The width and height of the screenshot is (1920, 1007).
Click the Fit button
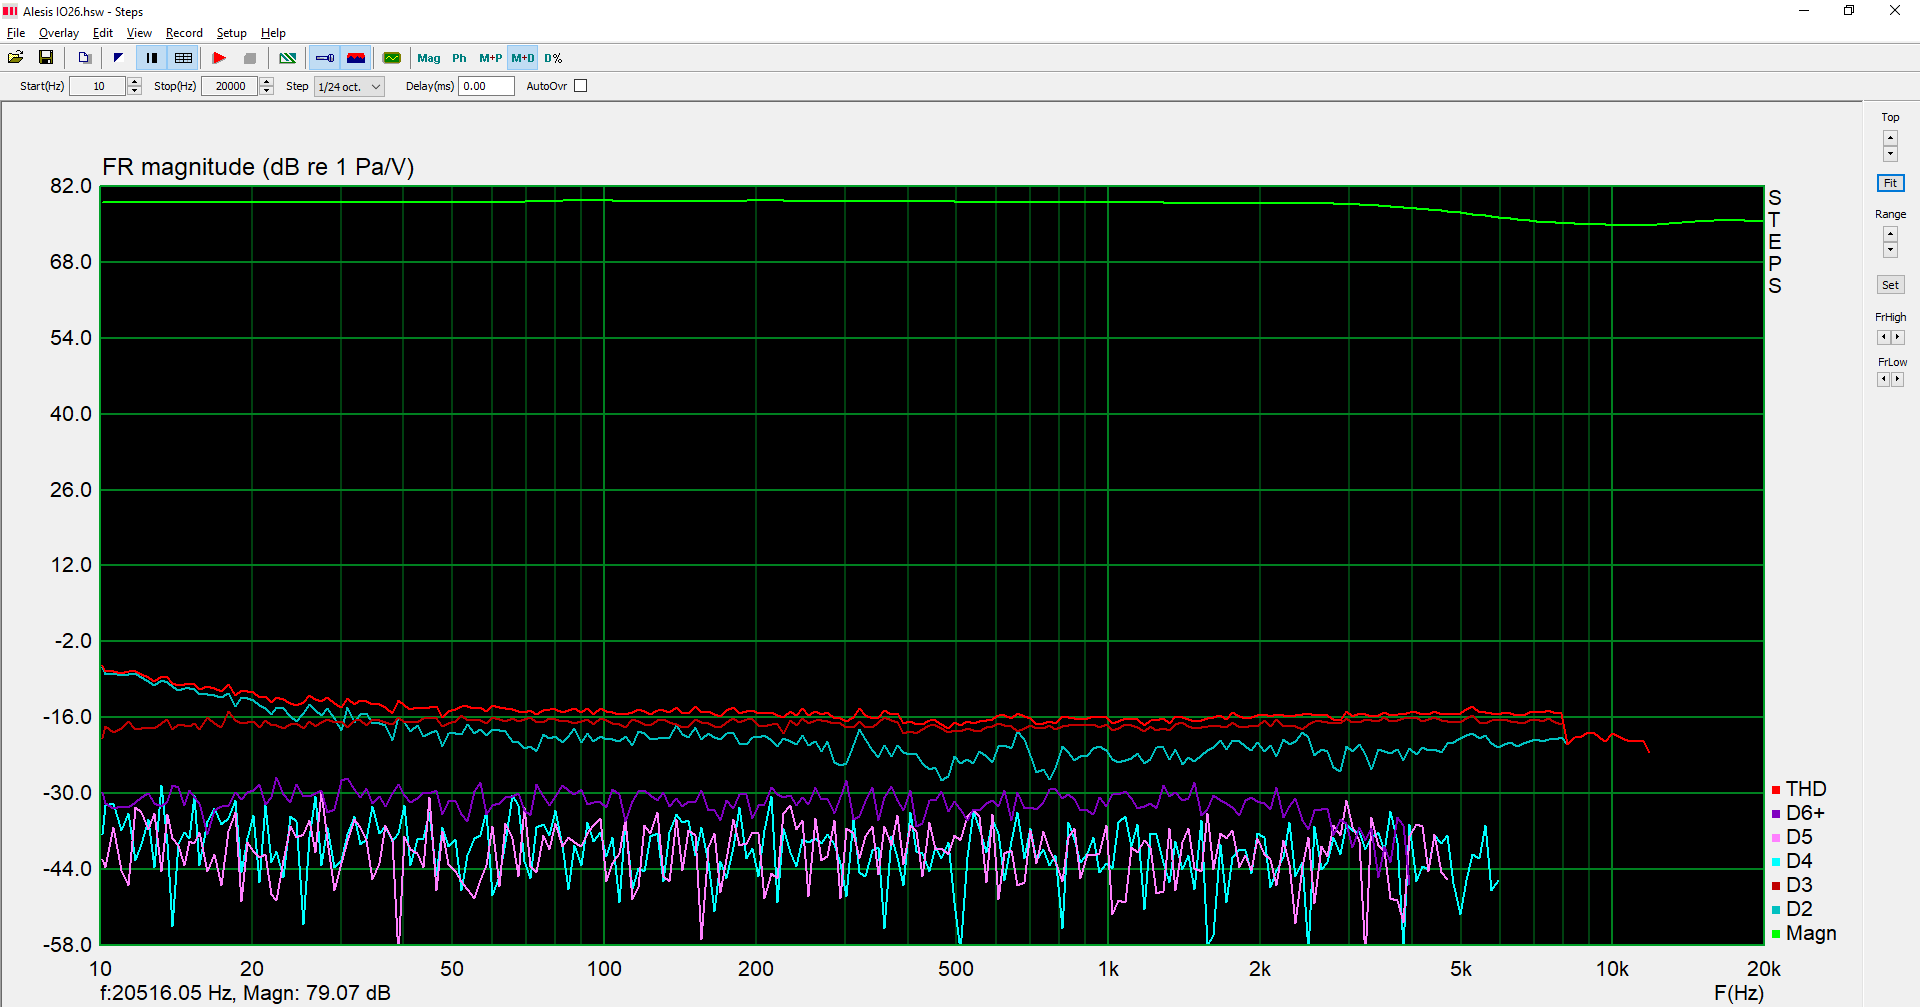tap(1890, 183)
